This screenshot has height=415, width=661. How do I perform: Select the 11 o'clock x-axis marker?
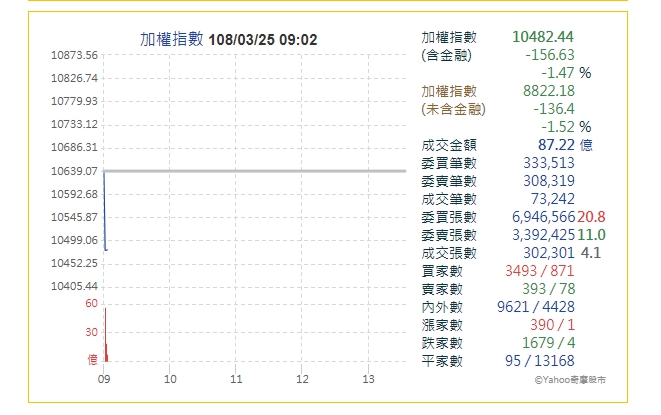236,379
